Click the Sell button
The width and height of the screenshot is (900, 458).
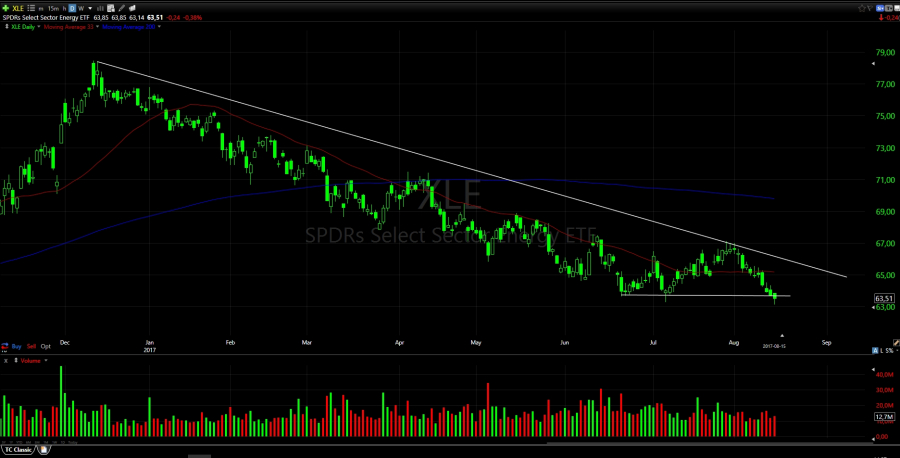[31, 345]
